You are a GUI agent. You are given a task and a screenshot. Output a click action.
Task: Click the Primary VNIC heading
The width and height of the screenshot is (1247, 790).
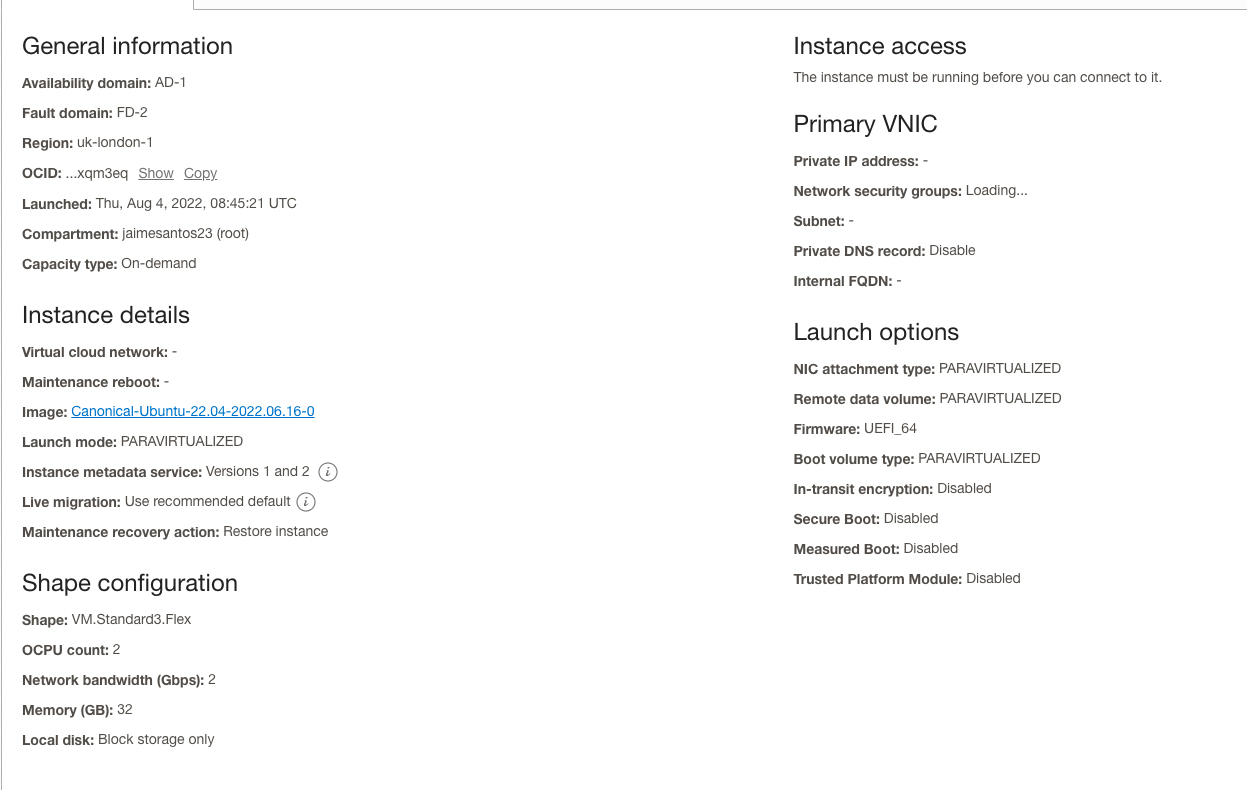pos(865,124)
